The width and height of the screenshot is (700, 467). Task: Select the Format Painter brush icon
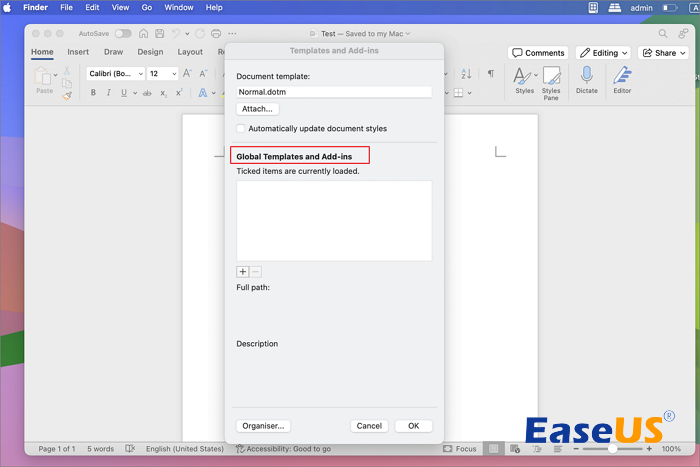[67, 96]
